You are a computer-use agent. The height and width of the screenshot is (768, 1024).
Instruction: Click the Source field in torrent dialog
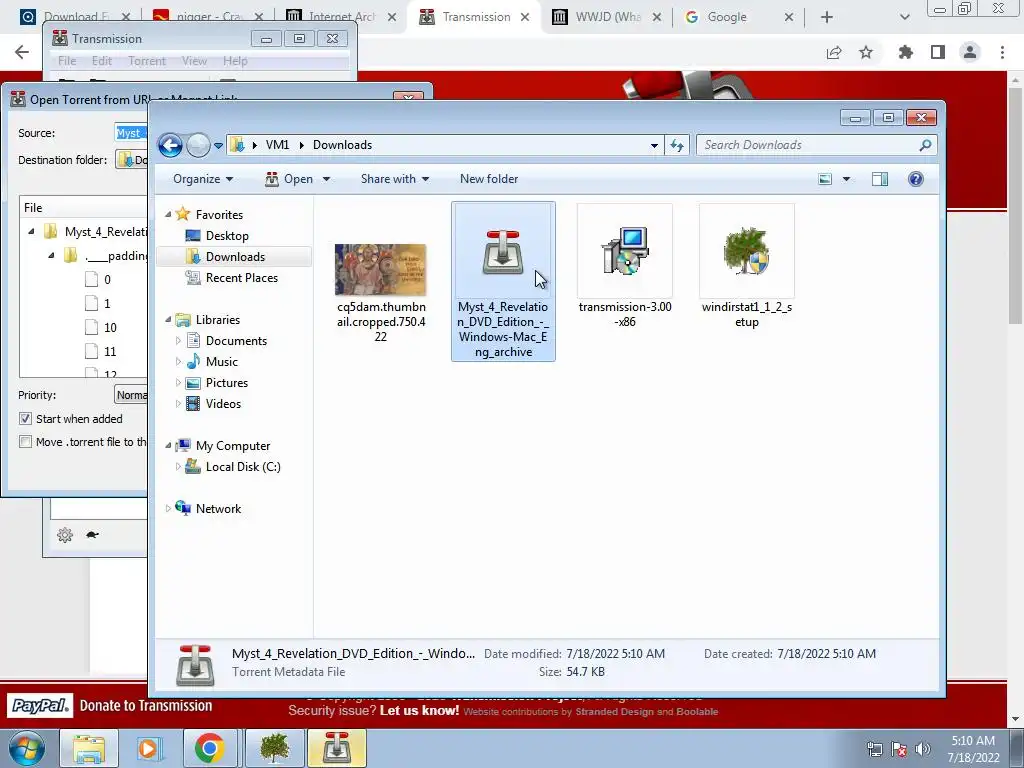(131, 133)
